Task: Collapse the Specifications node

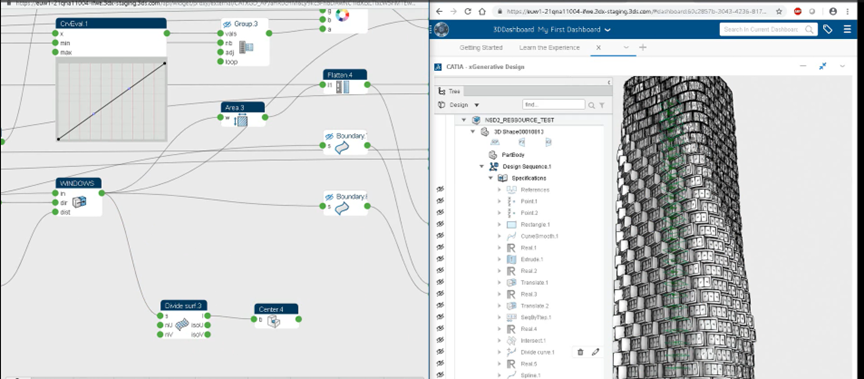Action: point(490,178)
